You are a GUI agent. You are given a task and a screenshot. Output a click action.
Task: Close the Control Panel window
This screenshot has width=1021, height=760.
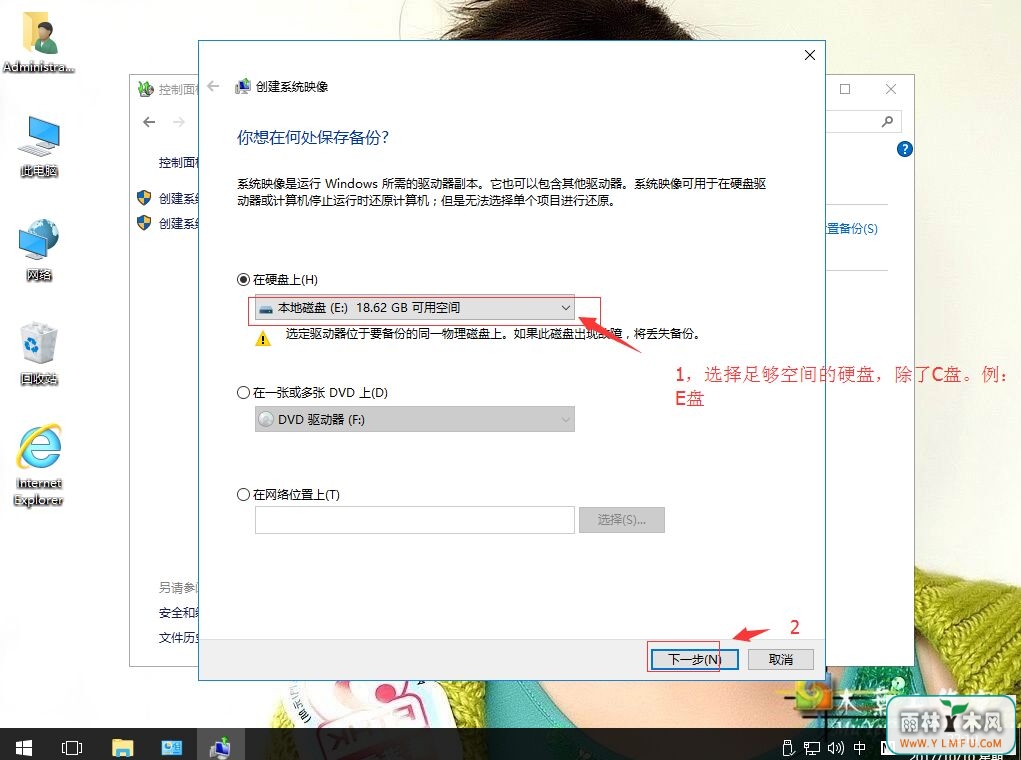[891, 89]
